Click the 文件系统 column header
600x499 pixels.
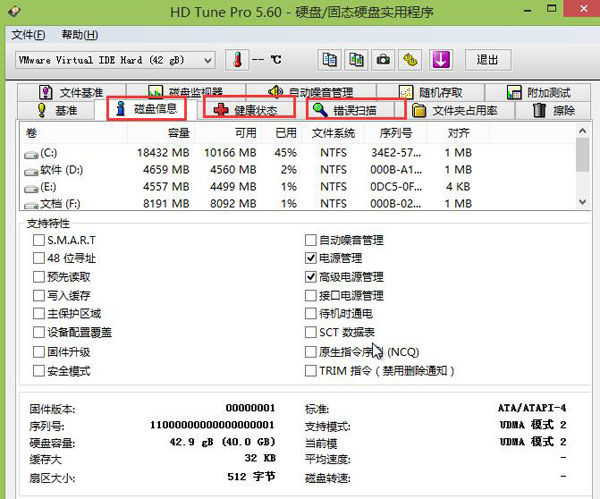click(334, 133)
